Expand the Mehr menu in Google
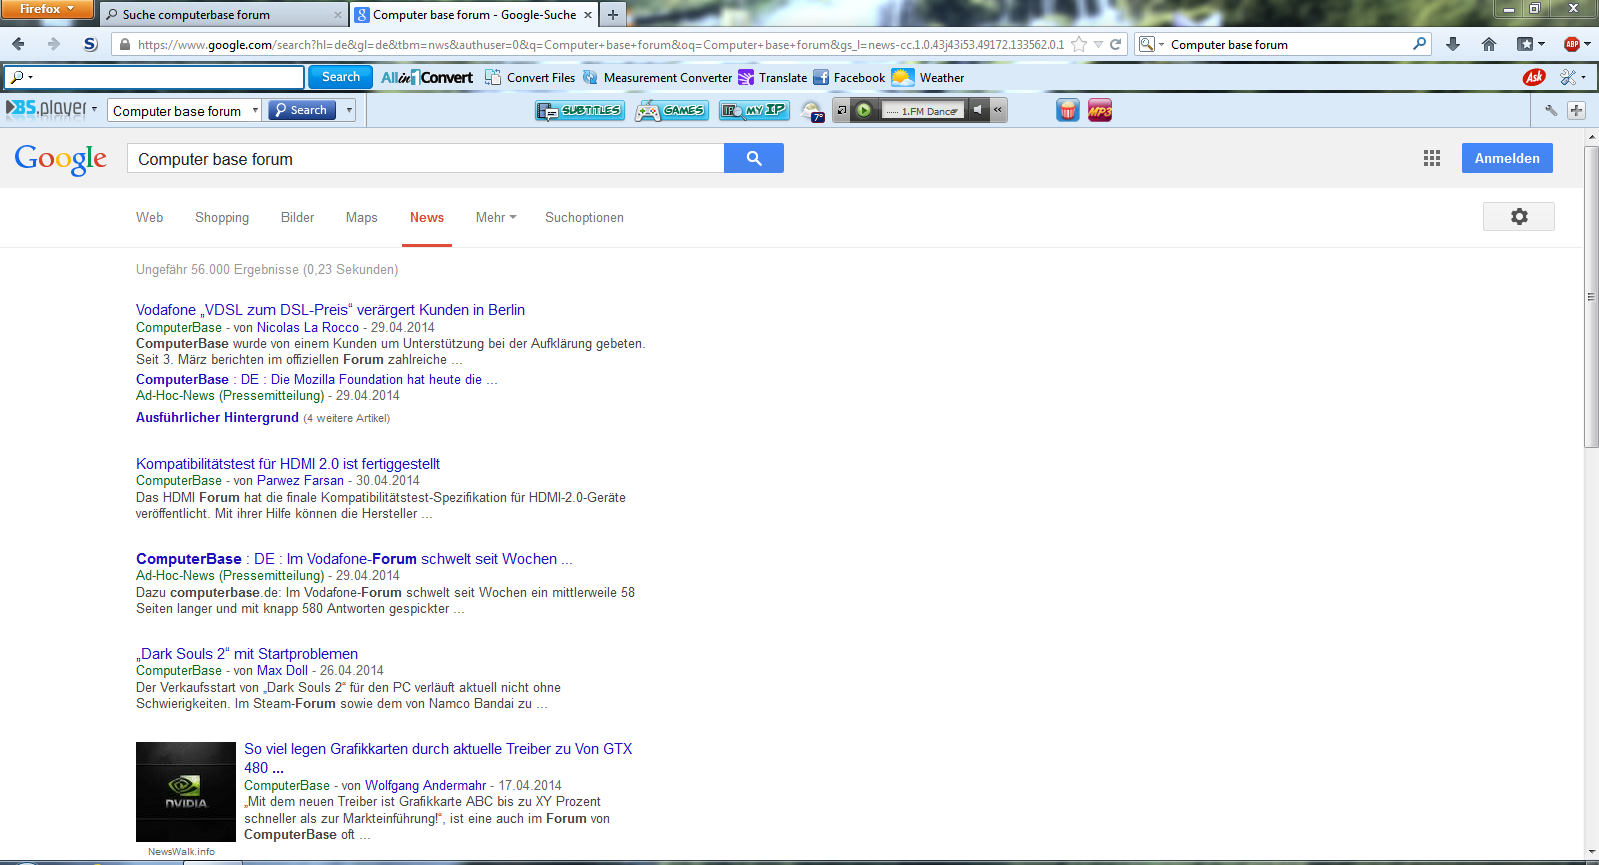1599x865 pixels. tap(496, 217)
